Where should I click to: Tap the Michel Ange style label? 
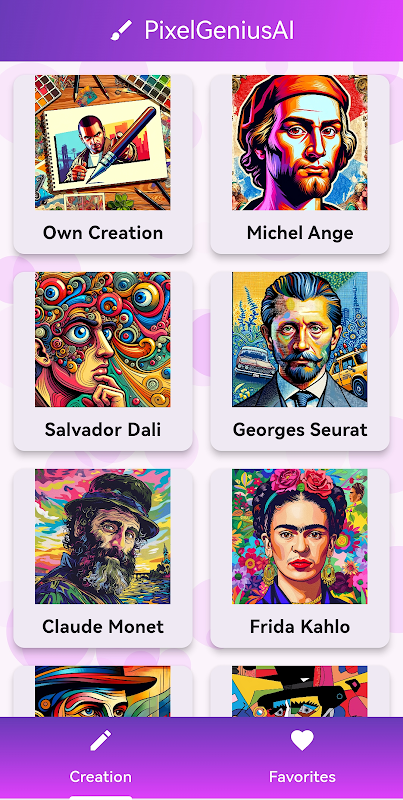click(x=300, y=233)
